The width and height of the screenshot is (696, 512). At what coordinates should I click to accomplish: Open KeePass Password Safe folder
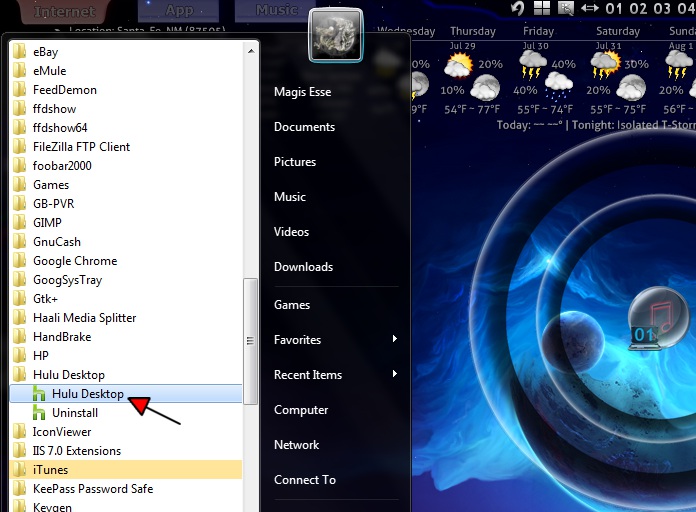(x=126, y=488)
